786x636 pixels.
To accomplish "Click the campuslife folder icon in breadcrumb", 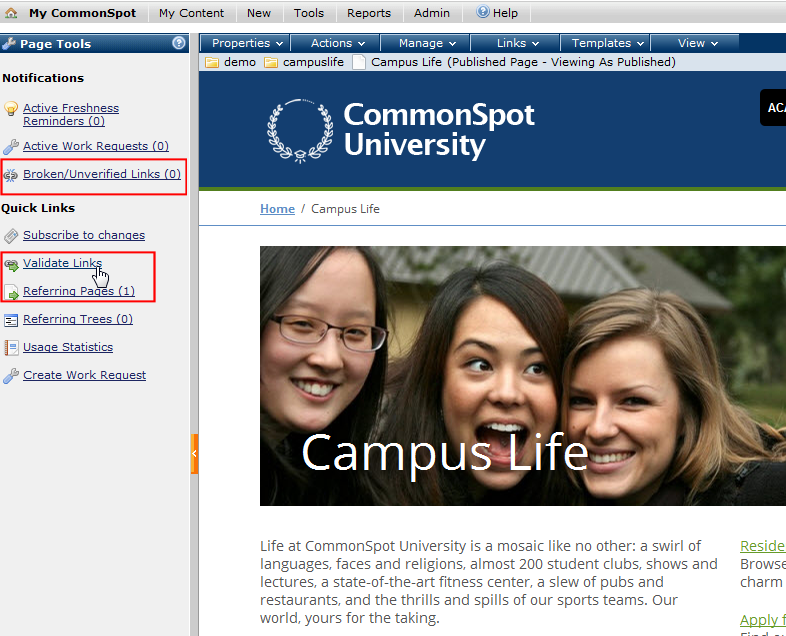I will pyautogui.click(x=271, y=62).
